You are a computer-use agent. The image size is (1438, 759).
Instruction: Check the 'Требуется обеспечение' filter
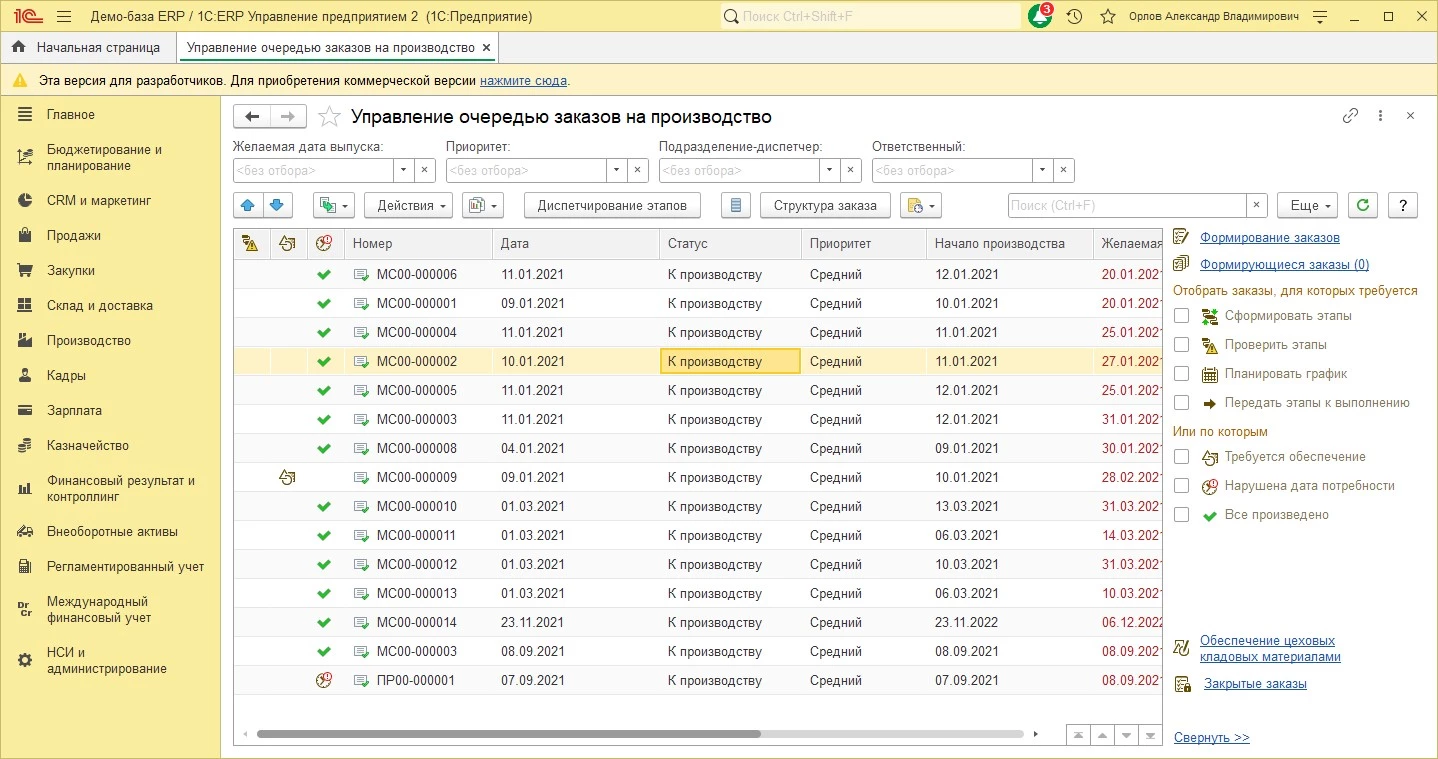tap(1182, 457)
